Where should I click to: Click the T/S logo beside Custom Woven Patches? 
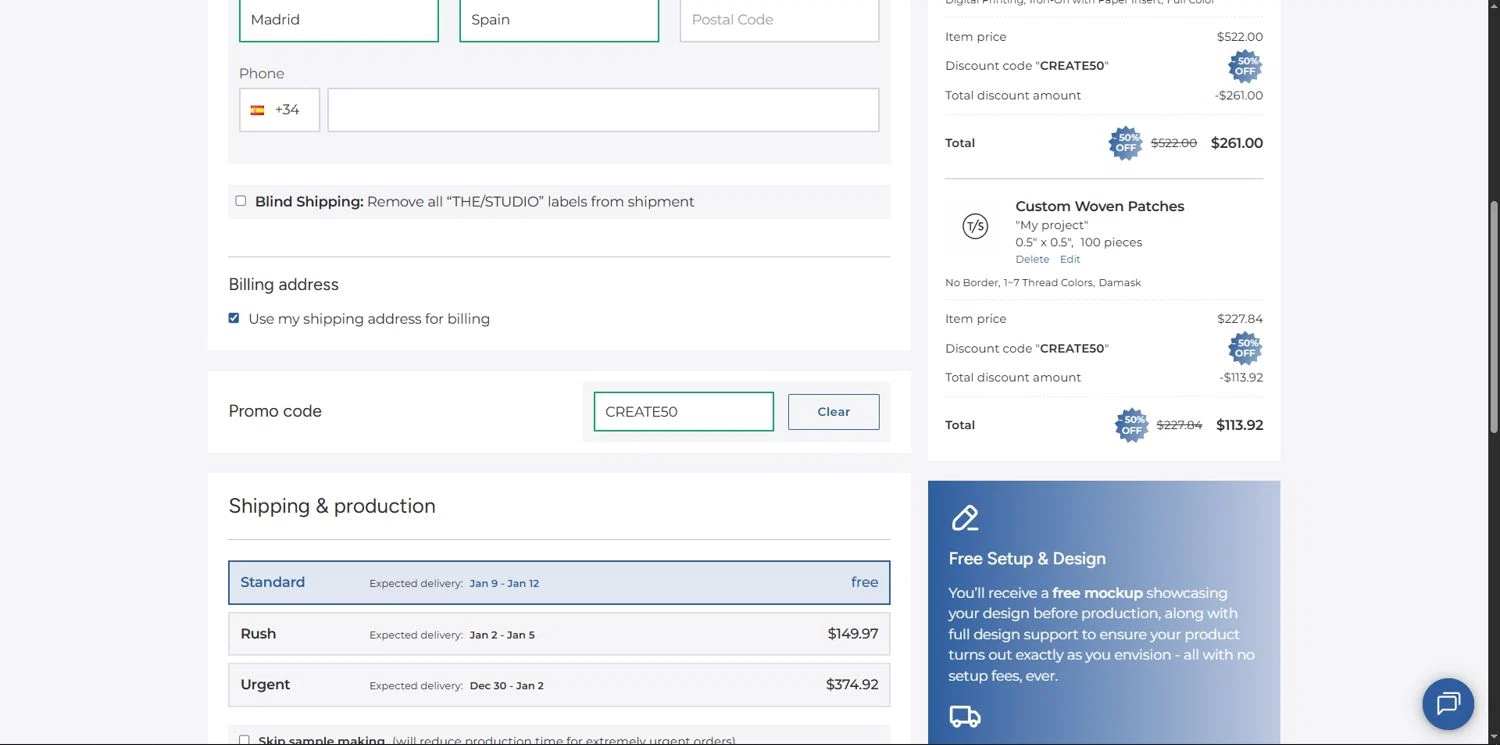pyautogui.click(x=975, y=226)
